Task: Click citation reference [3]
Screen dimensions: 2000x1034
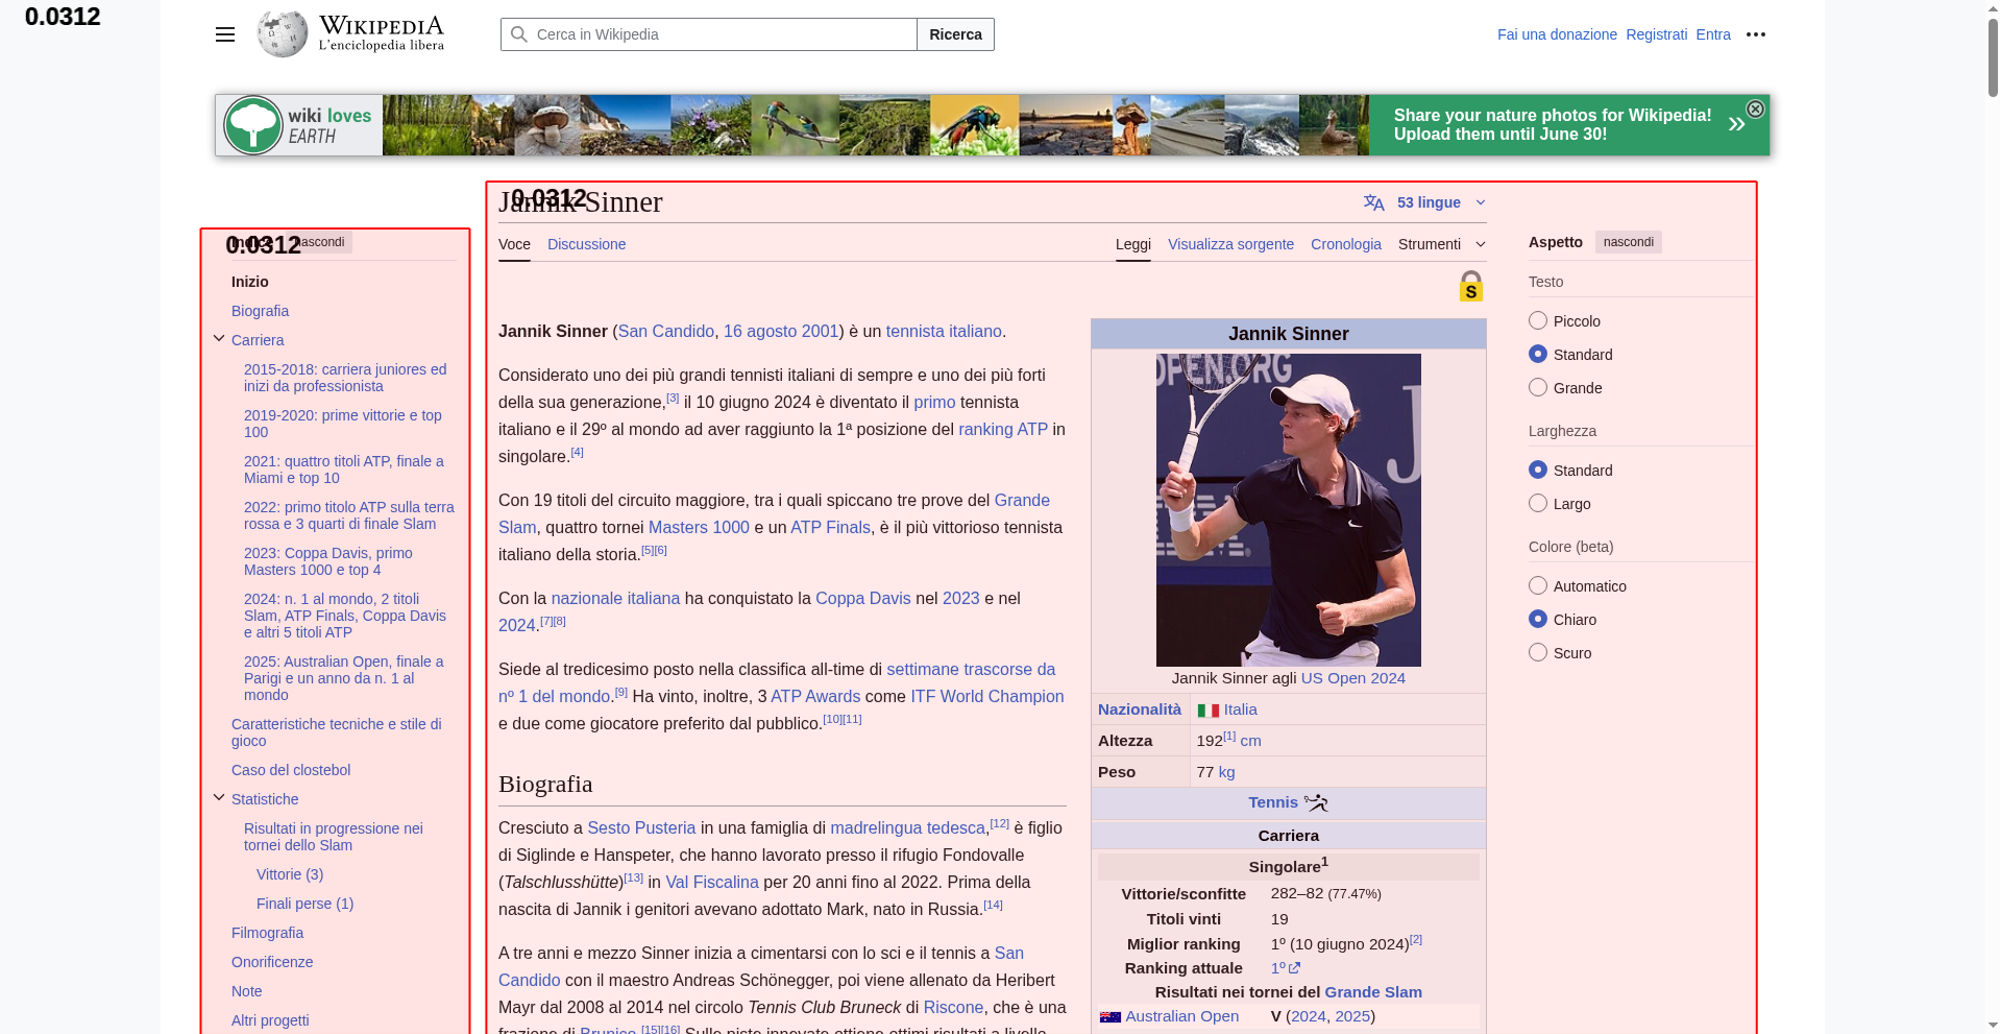Action: tap(673, 397)
